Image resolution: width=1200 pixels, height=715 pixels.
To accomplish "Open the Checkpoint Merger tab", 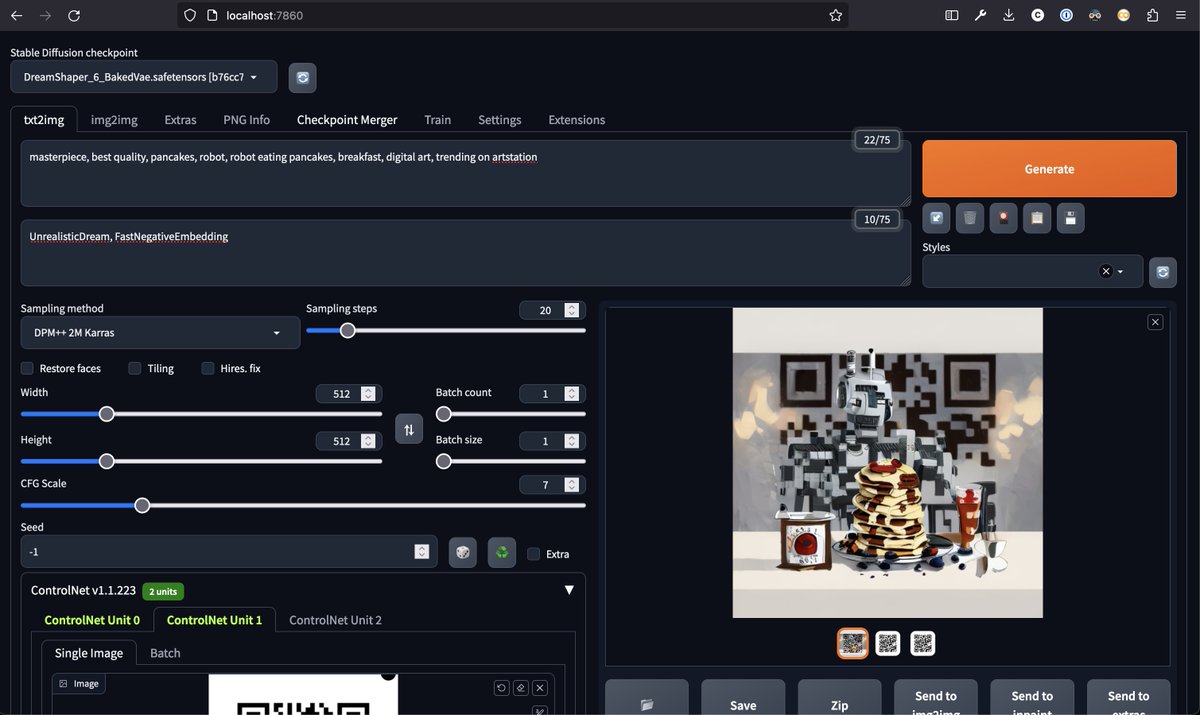I will tap(347, 120).
